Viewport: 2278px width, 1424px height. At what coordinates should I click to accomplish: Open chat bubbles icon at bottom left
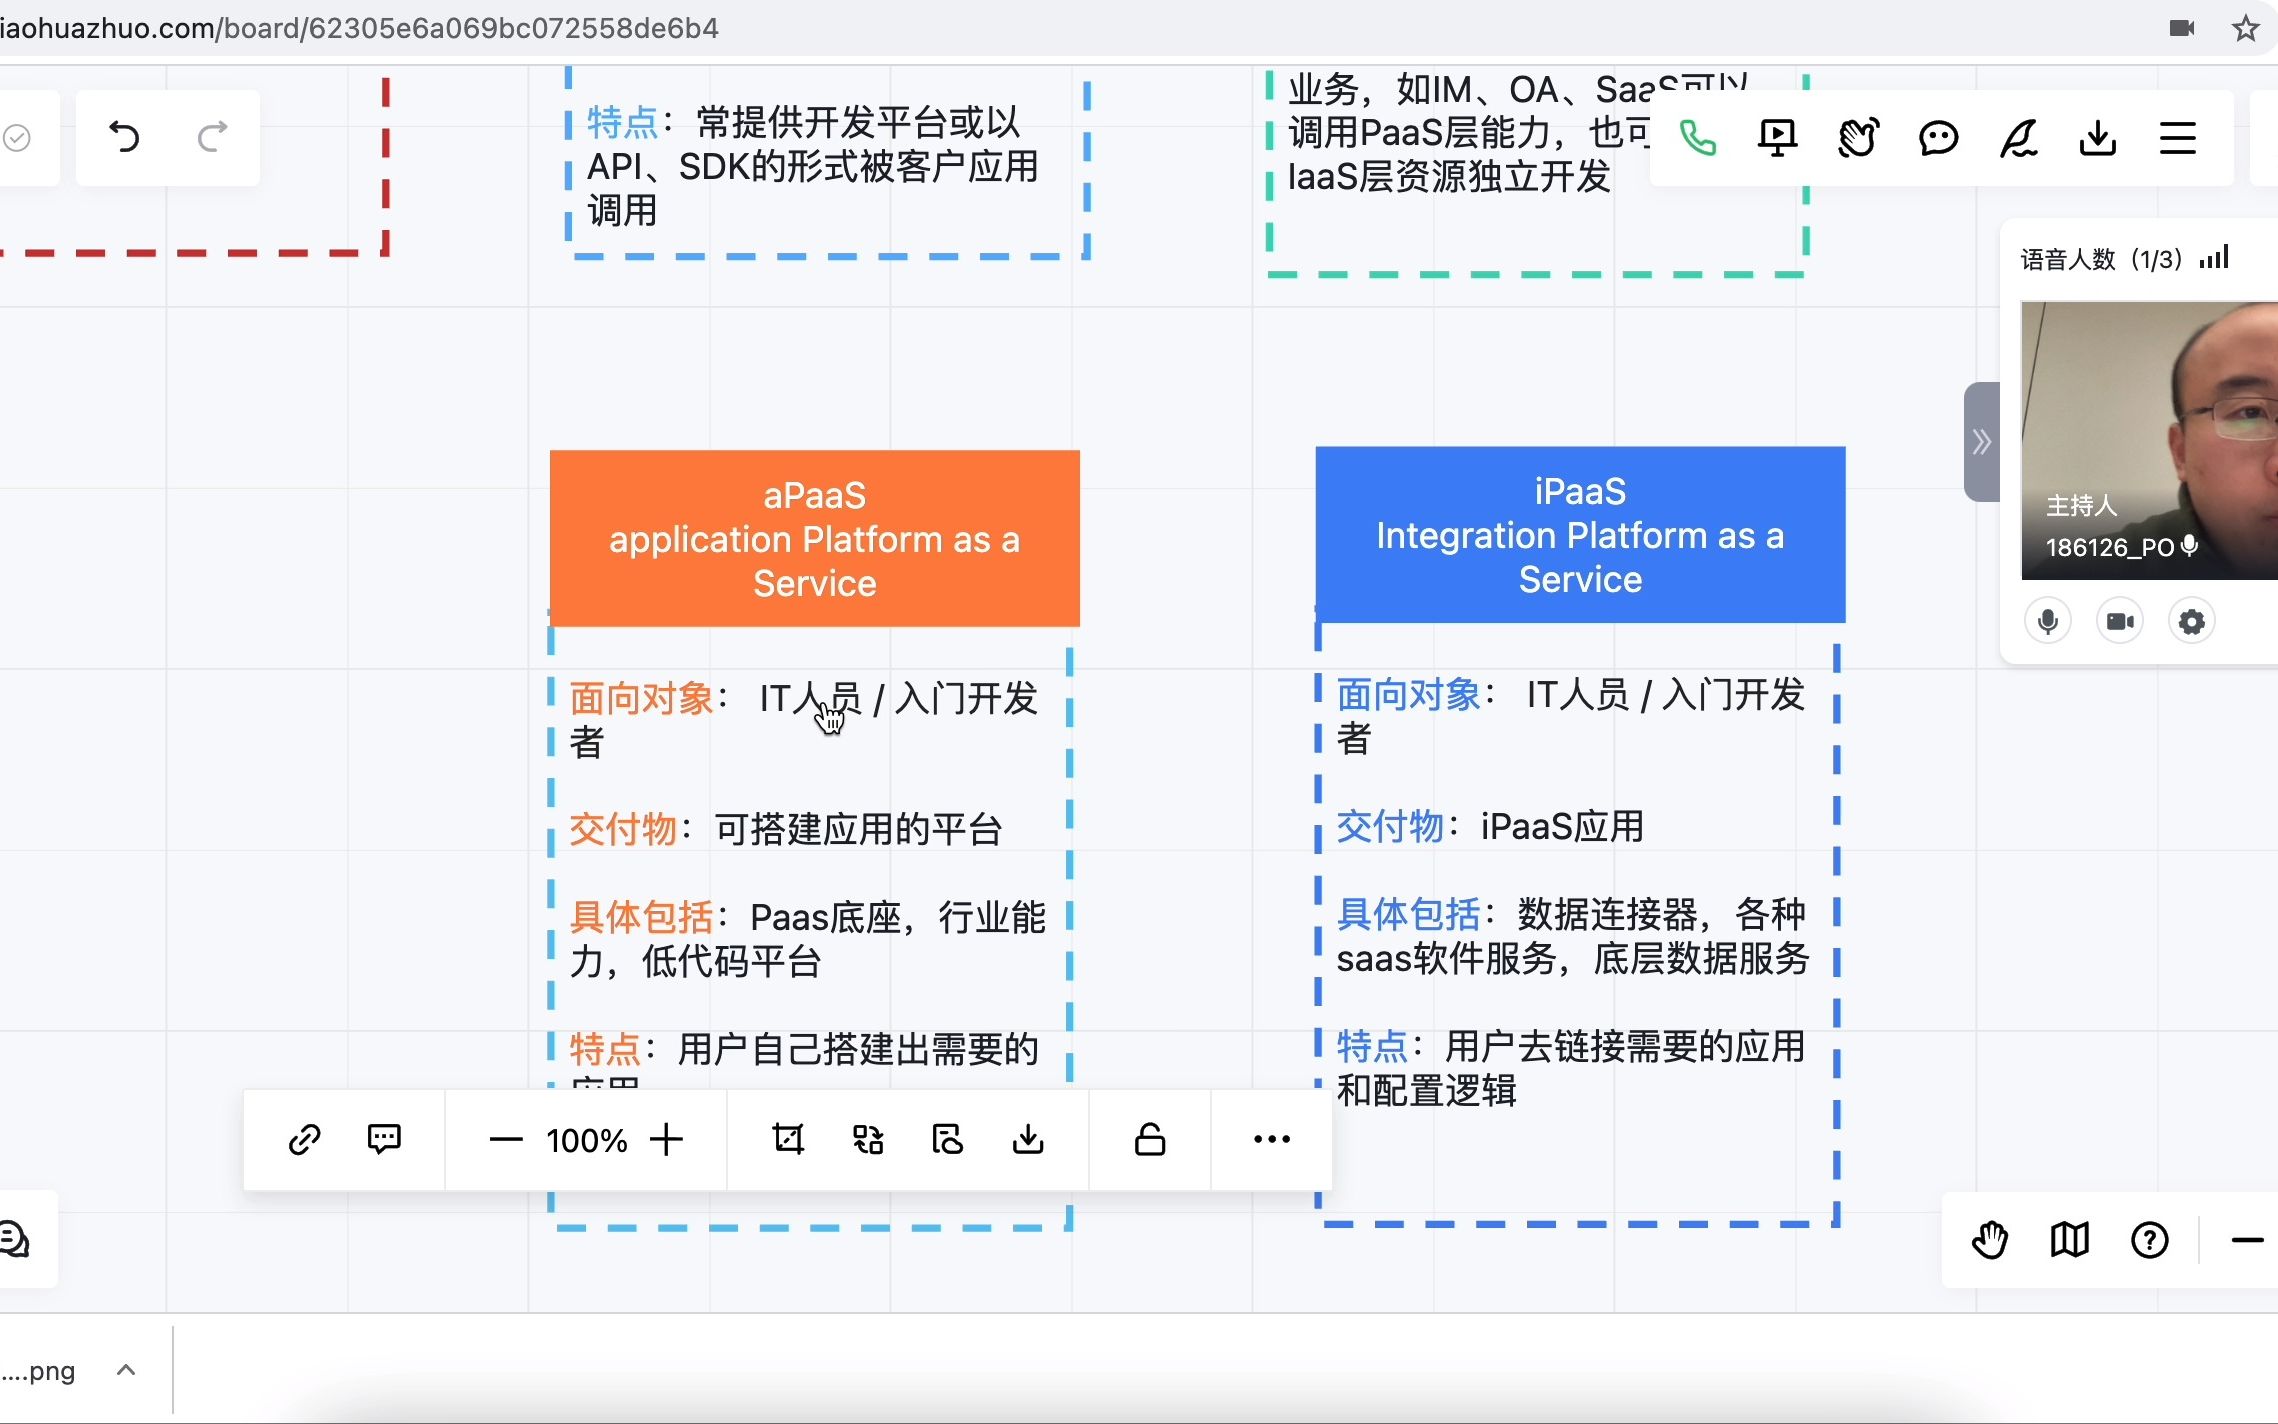point(14,1240)
